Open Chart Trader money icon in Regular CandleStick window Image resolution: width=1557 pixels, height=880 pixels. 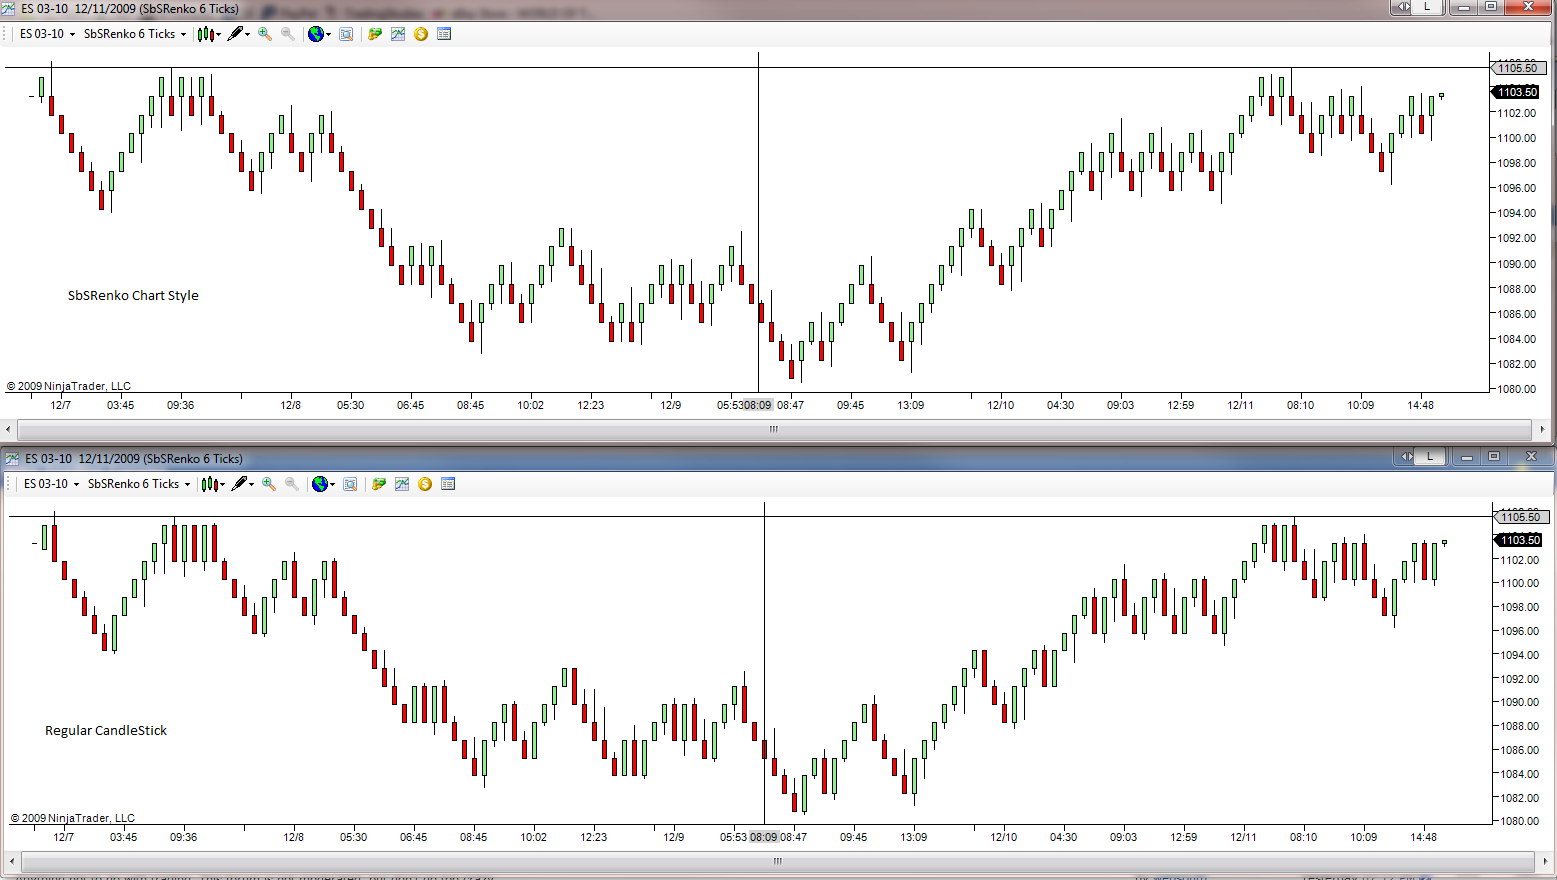point(379,484)
